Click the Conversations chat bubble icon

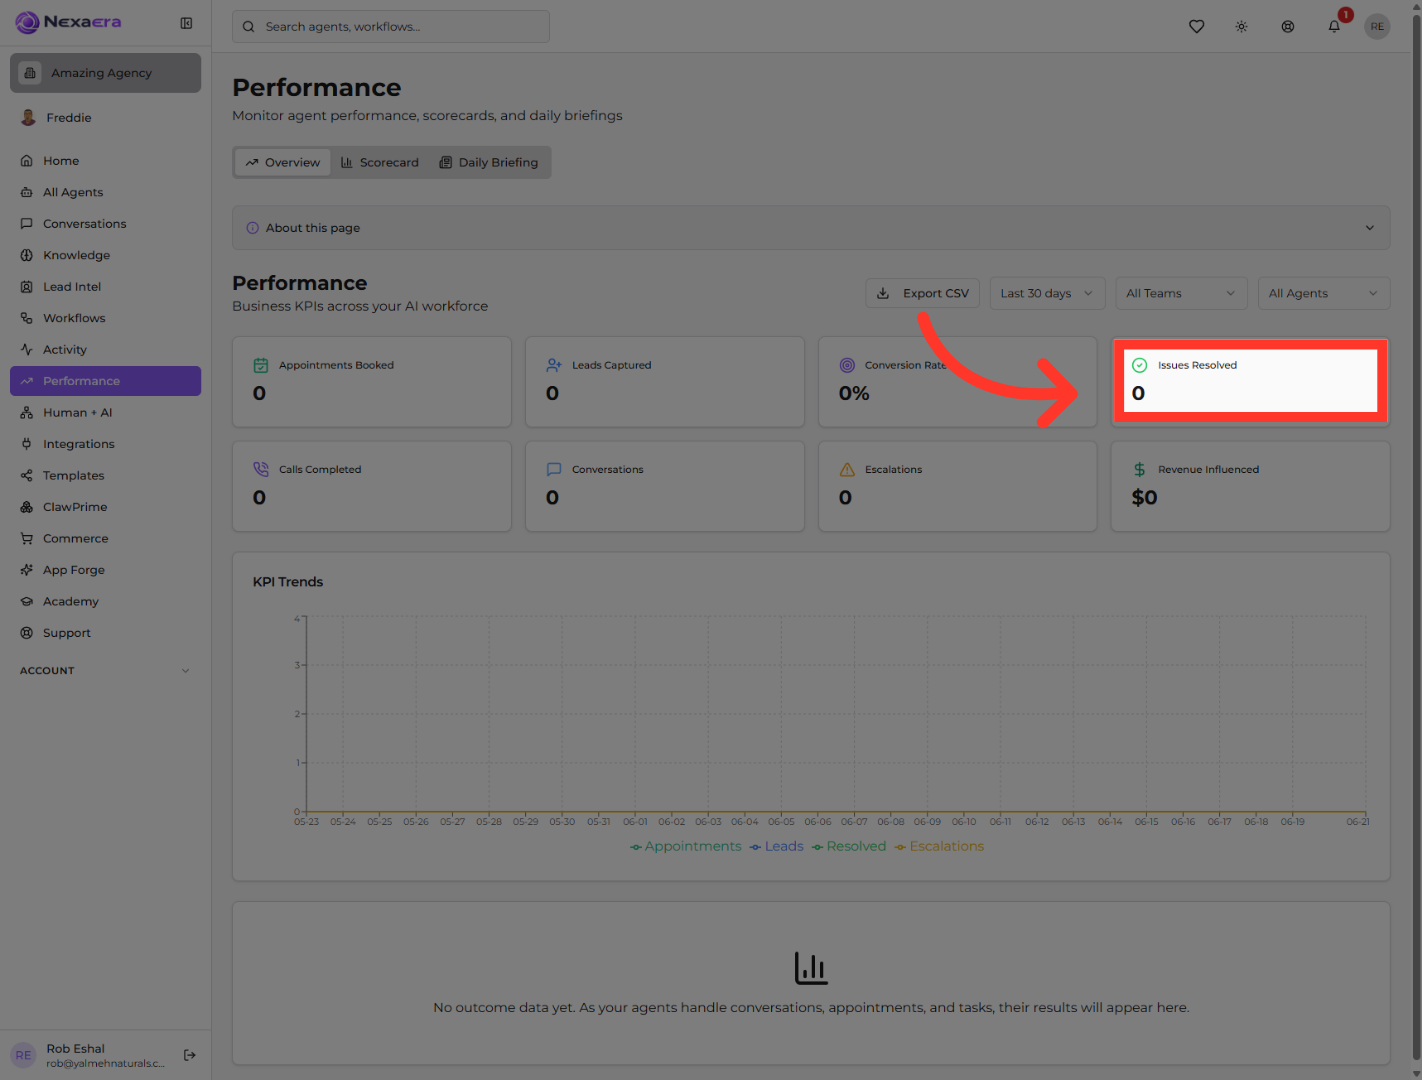pyautogui.click(x=554, y=470)
